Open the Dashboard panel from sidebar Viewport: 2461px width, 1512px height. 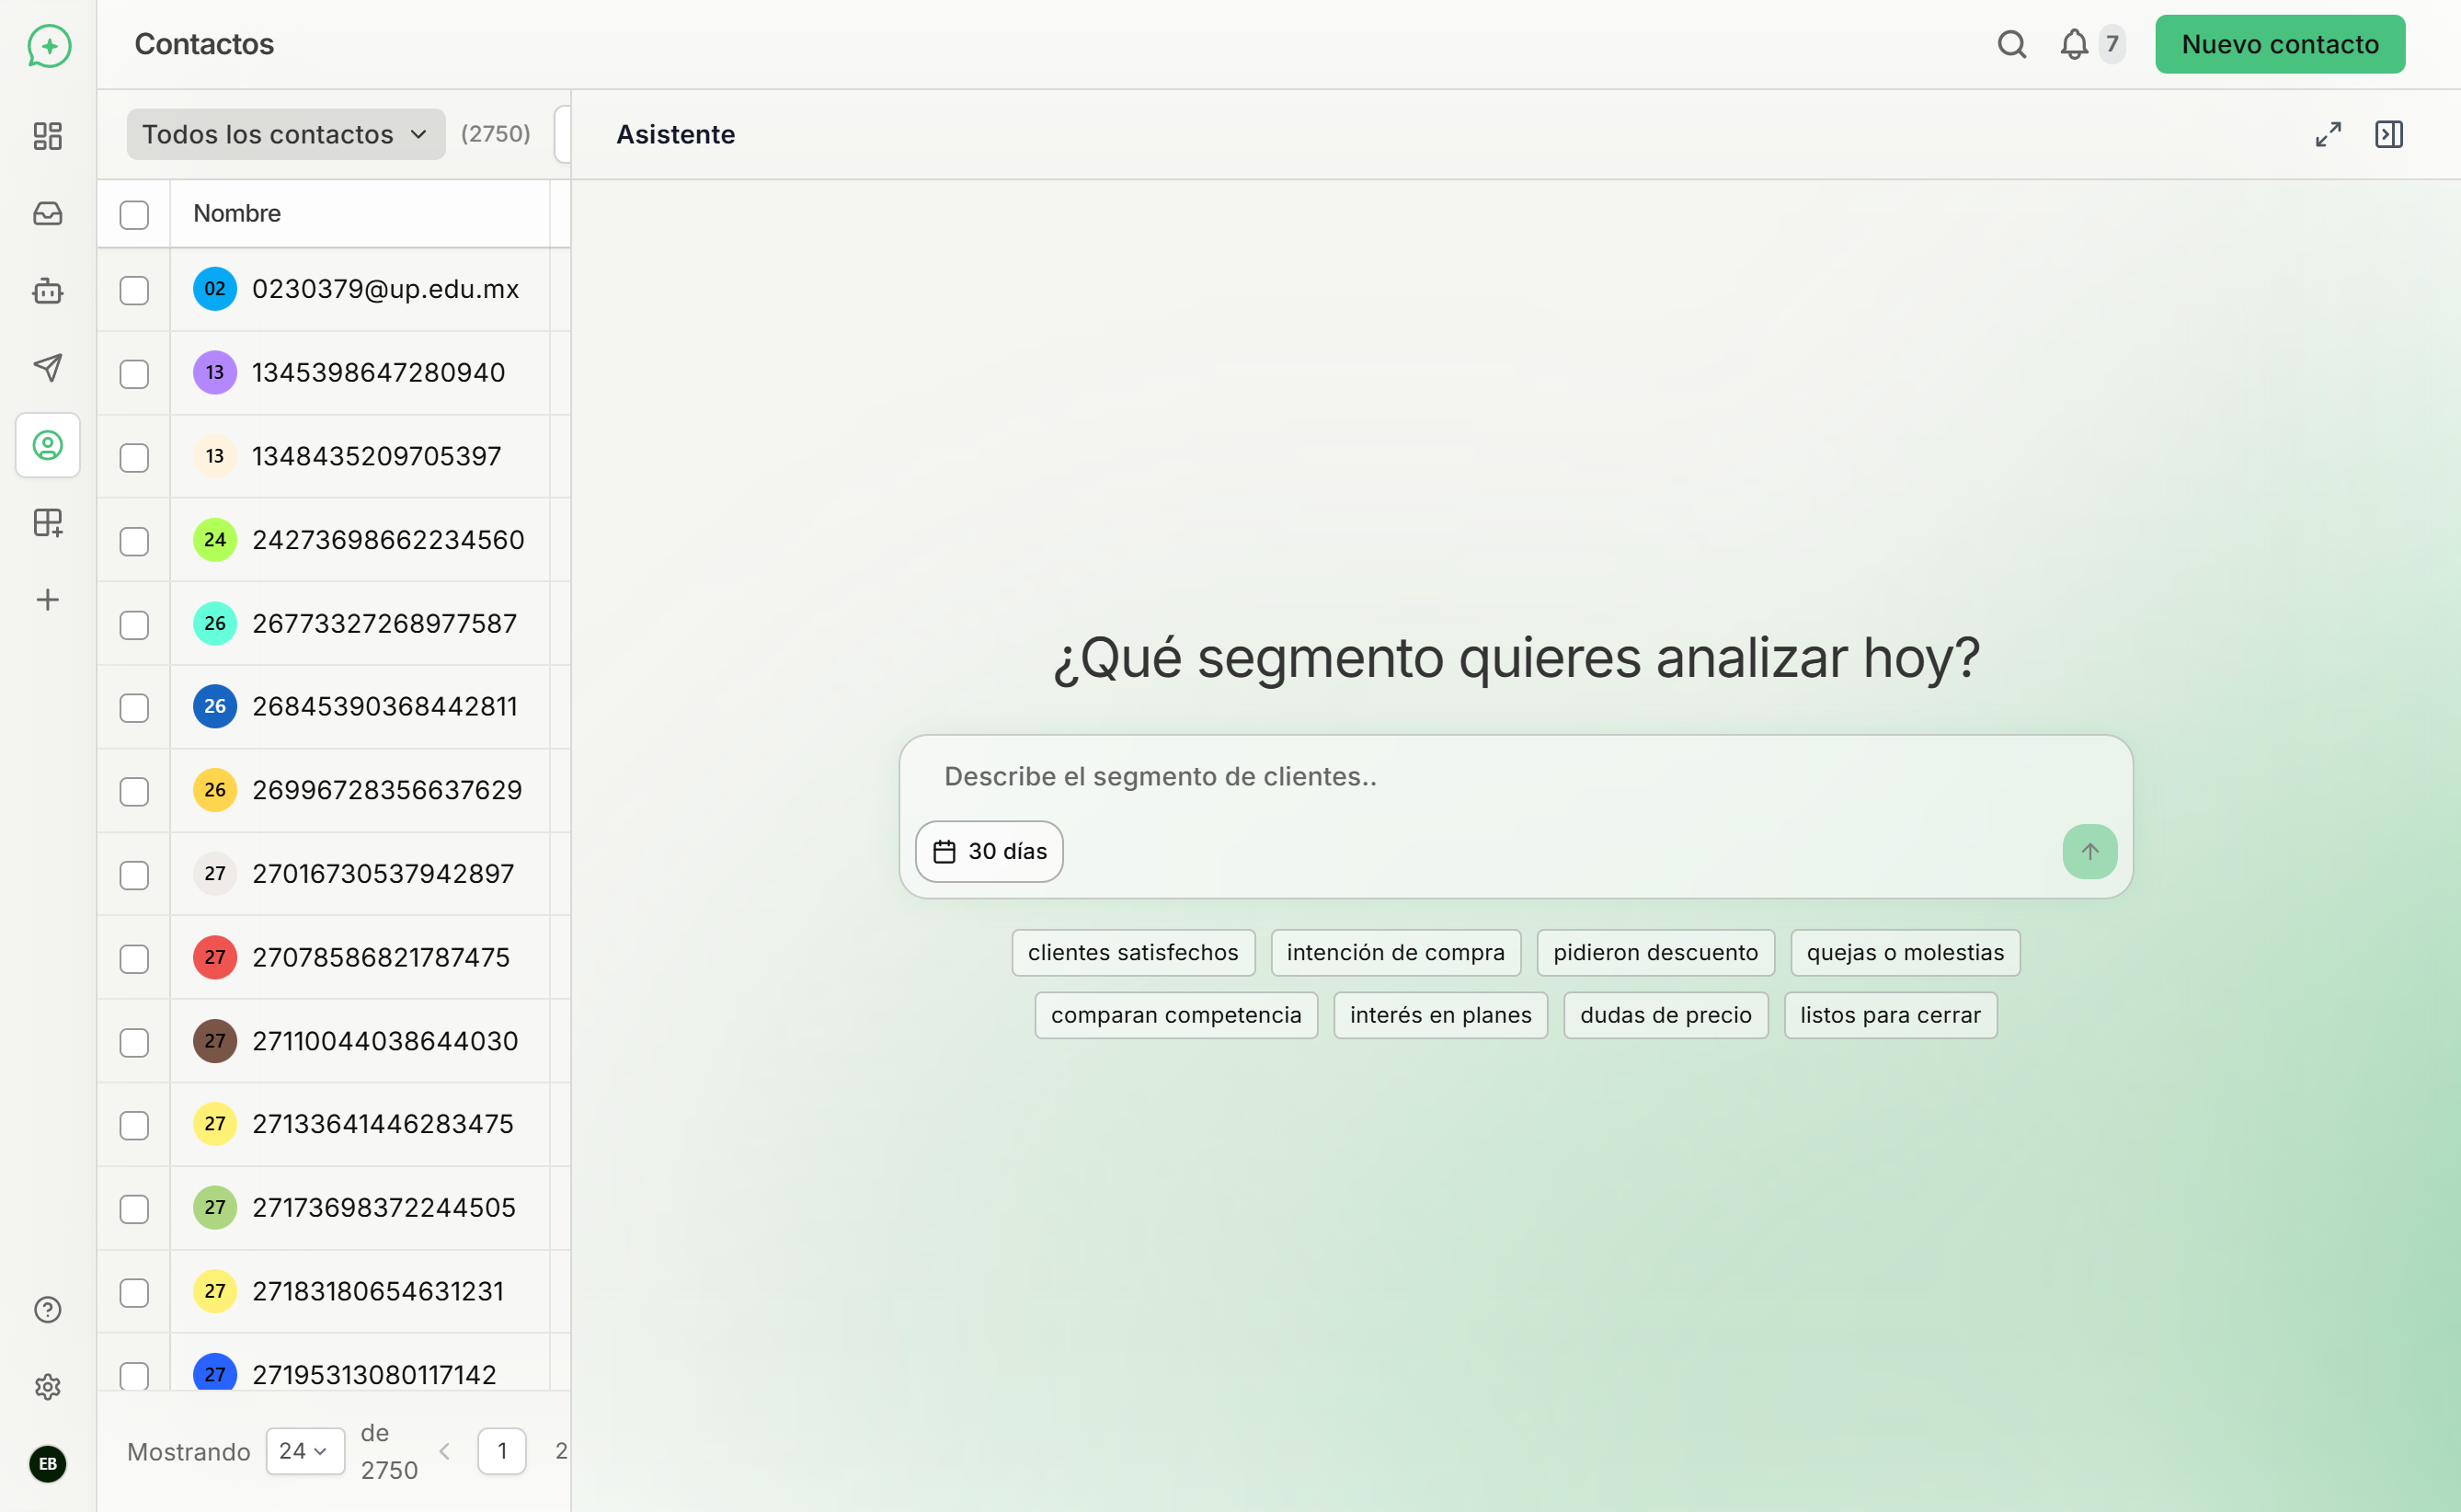(47, 136)
